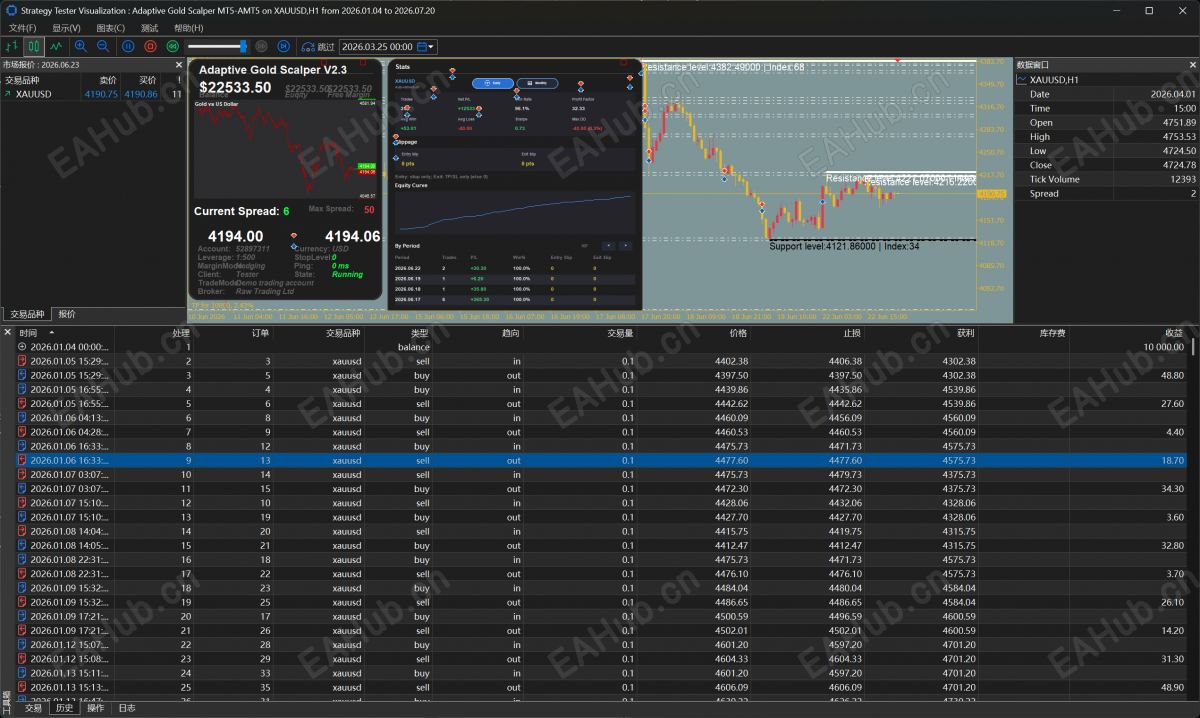Go to next By Period page
Viewport: 1200px width, 718px height.
pos(625,245)
